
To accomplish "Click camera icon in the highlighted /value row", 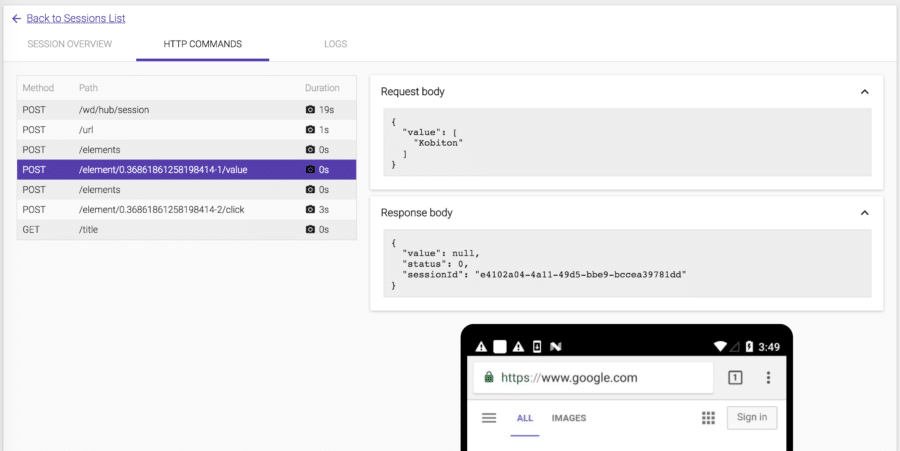I will [x=310, y=170].
